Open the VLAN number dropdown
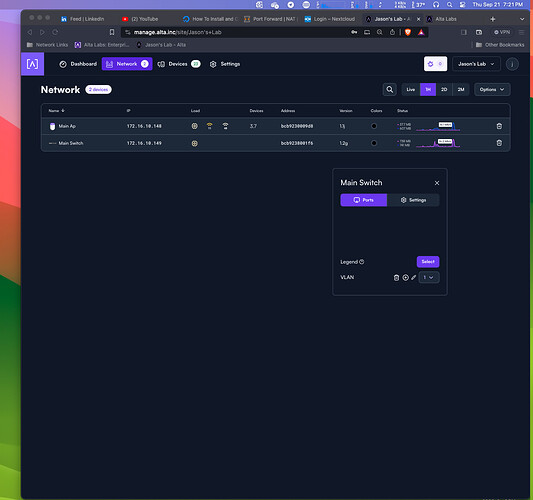 tap(429, 277)
